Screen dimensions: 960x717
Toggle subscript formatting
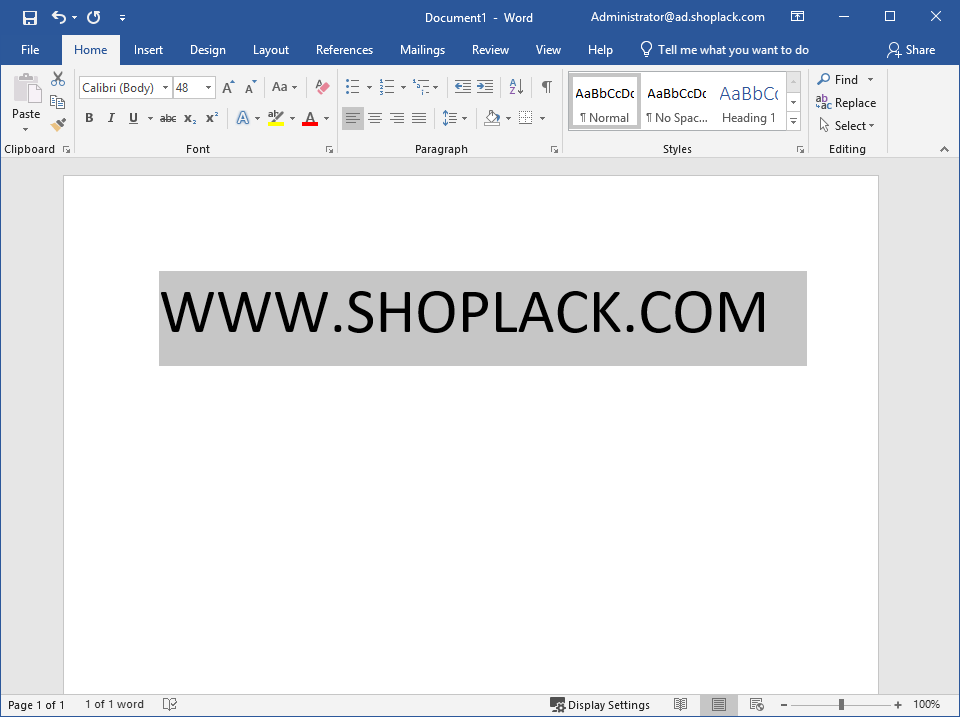(x=190, y=118)
